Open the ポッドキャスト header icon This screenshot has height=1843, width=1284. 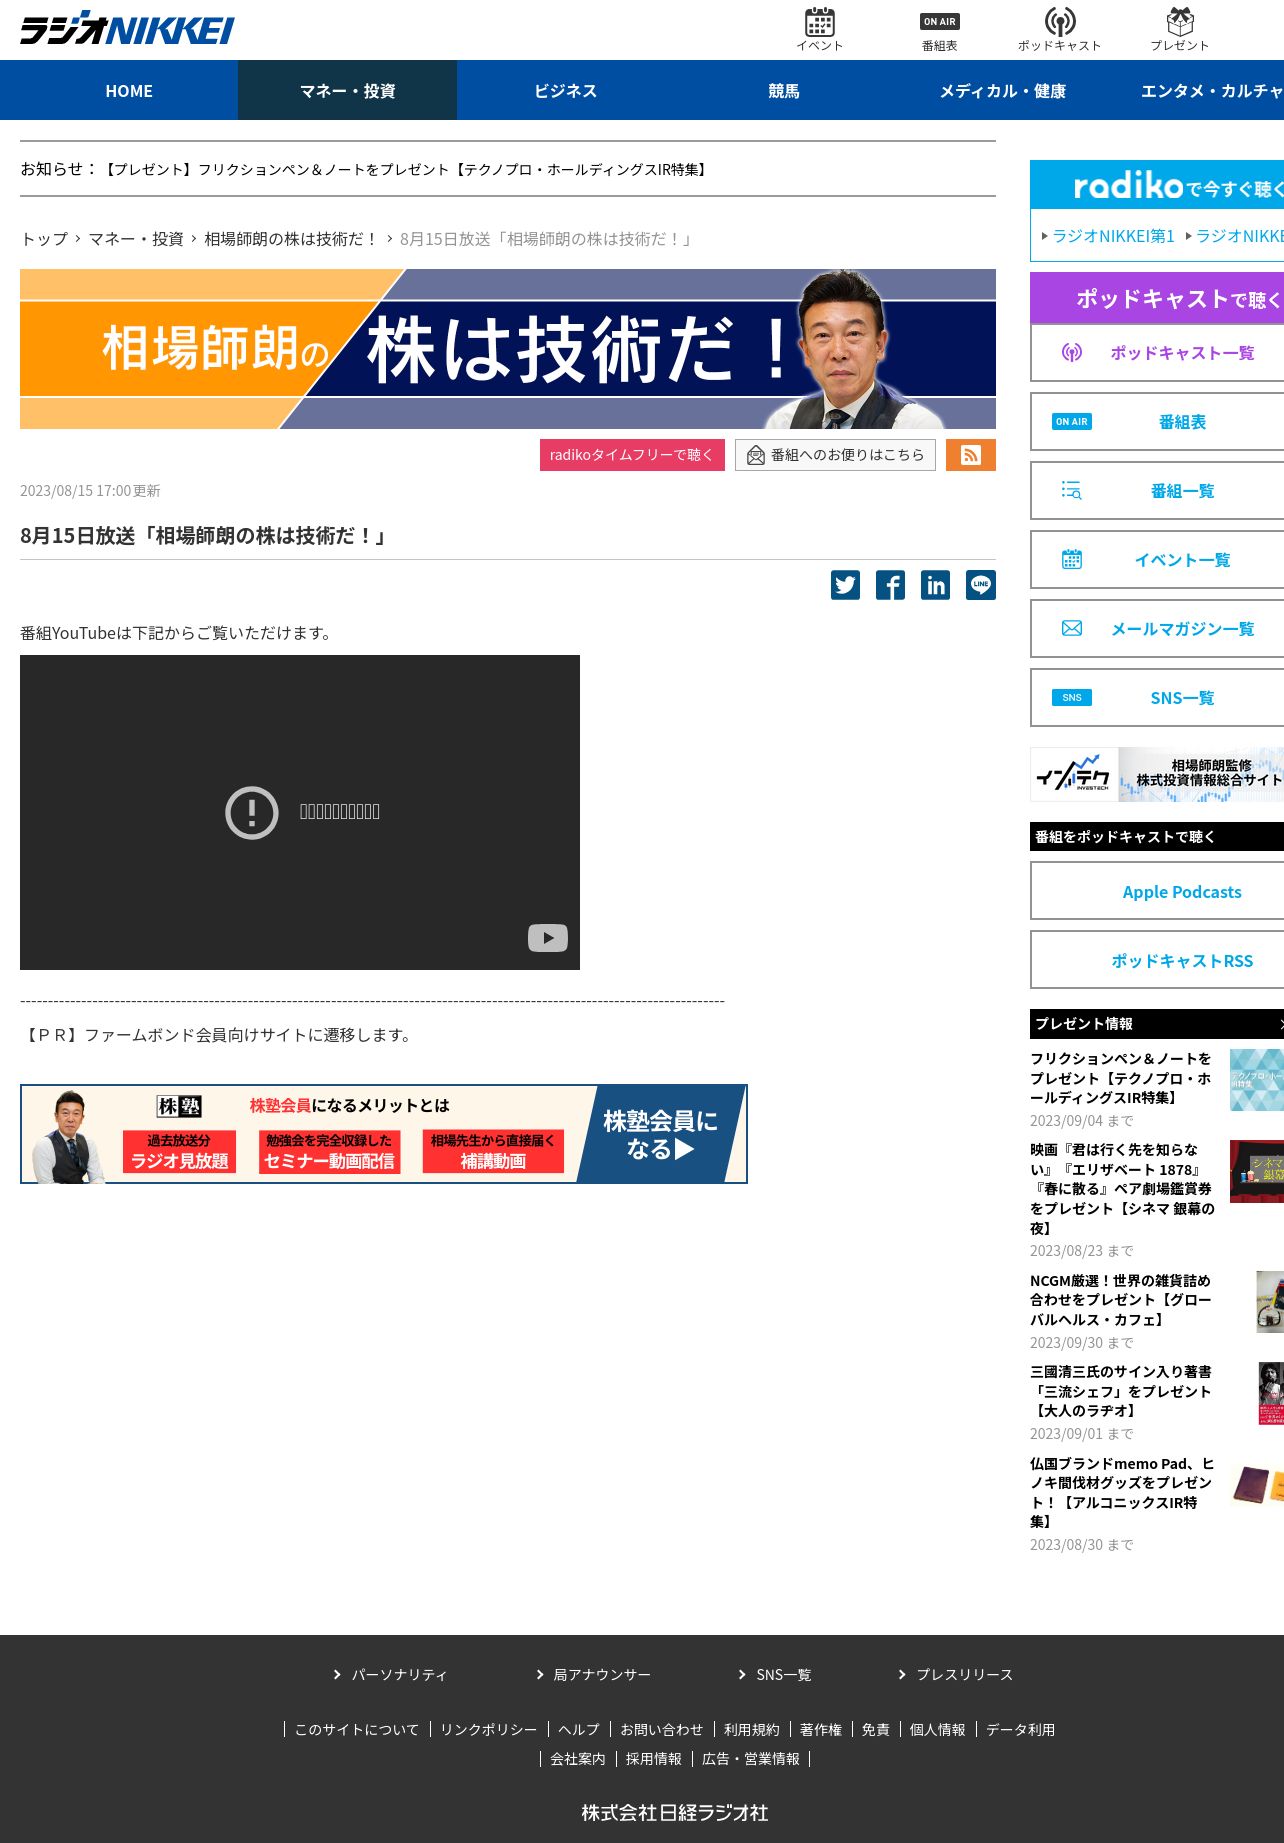tap(1059, 29)
